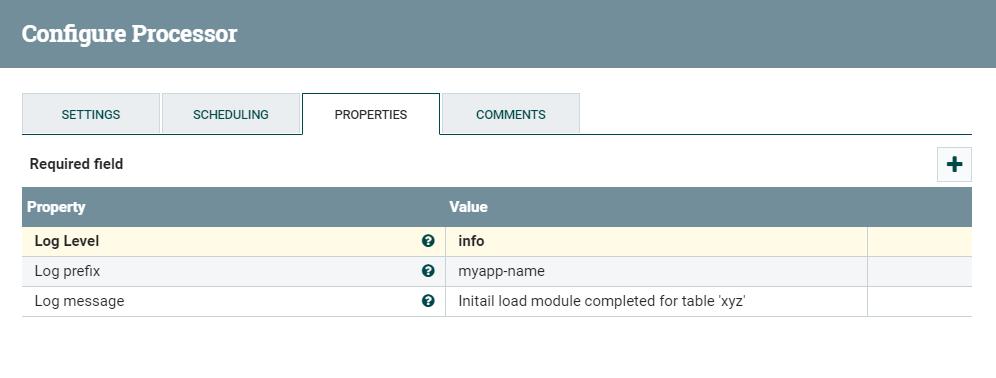Screen dimensions: 996x378
Task: Click the Configure Processor dialog title
Action: pyautogui.click(x=130, y=34)
